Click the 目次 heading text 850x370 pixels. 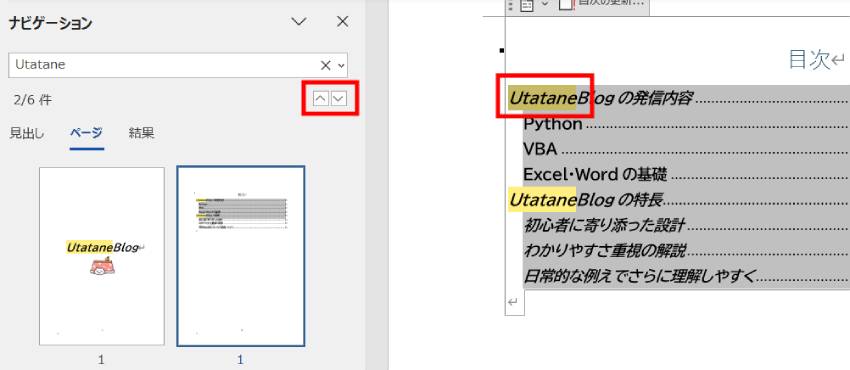click(809, 59)
